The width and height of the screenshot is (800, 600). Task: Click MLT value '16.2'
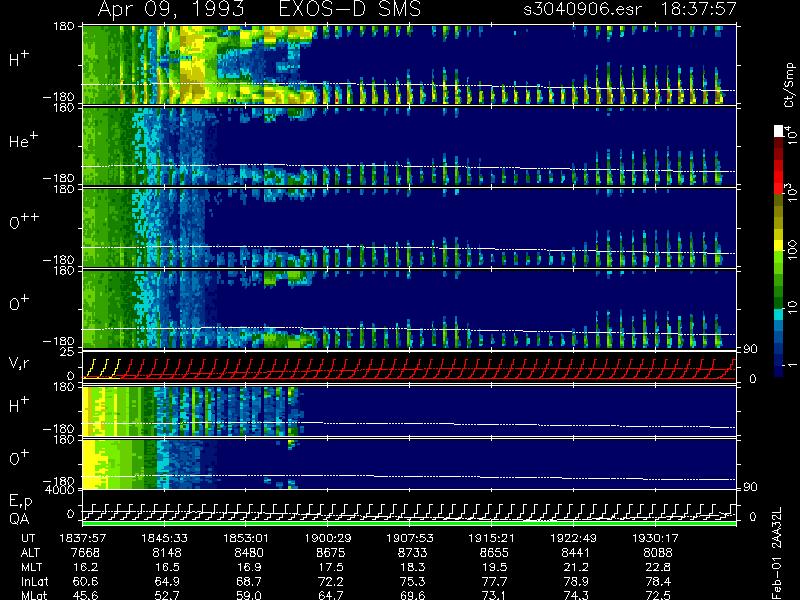(x=88, y=567)
